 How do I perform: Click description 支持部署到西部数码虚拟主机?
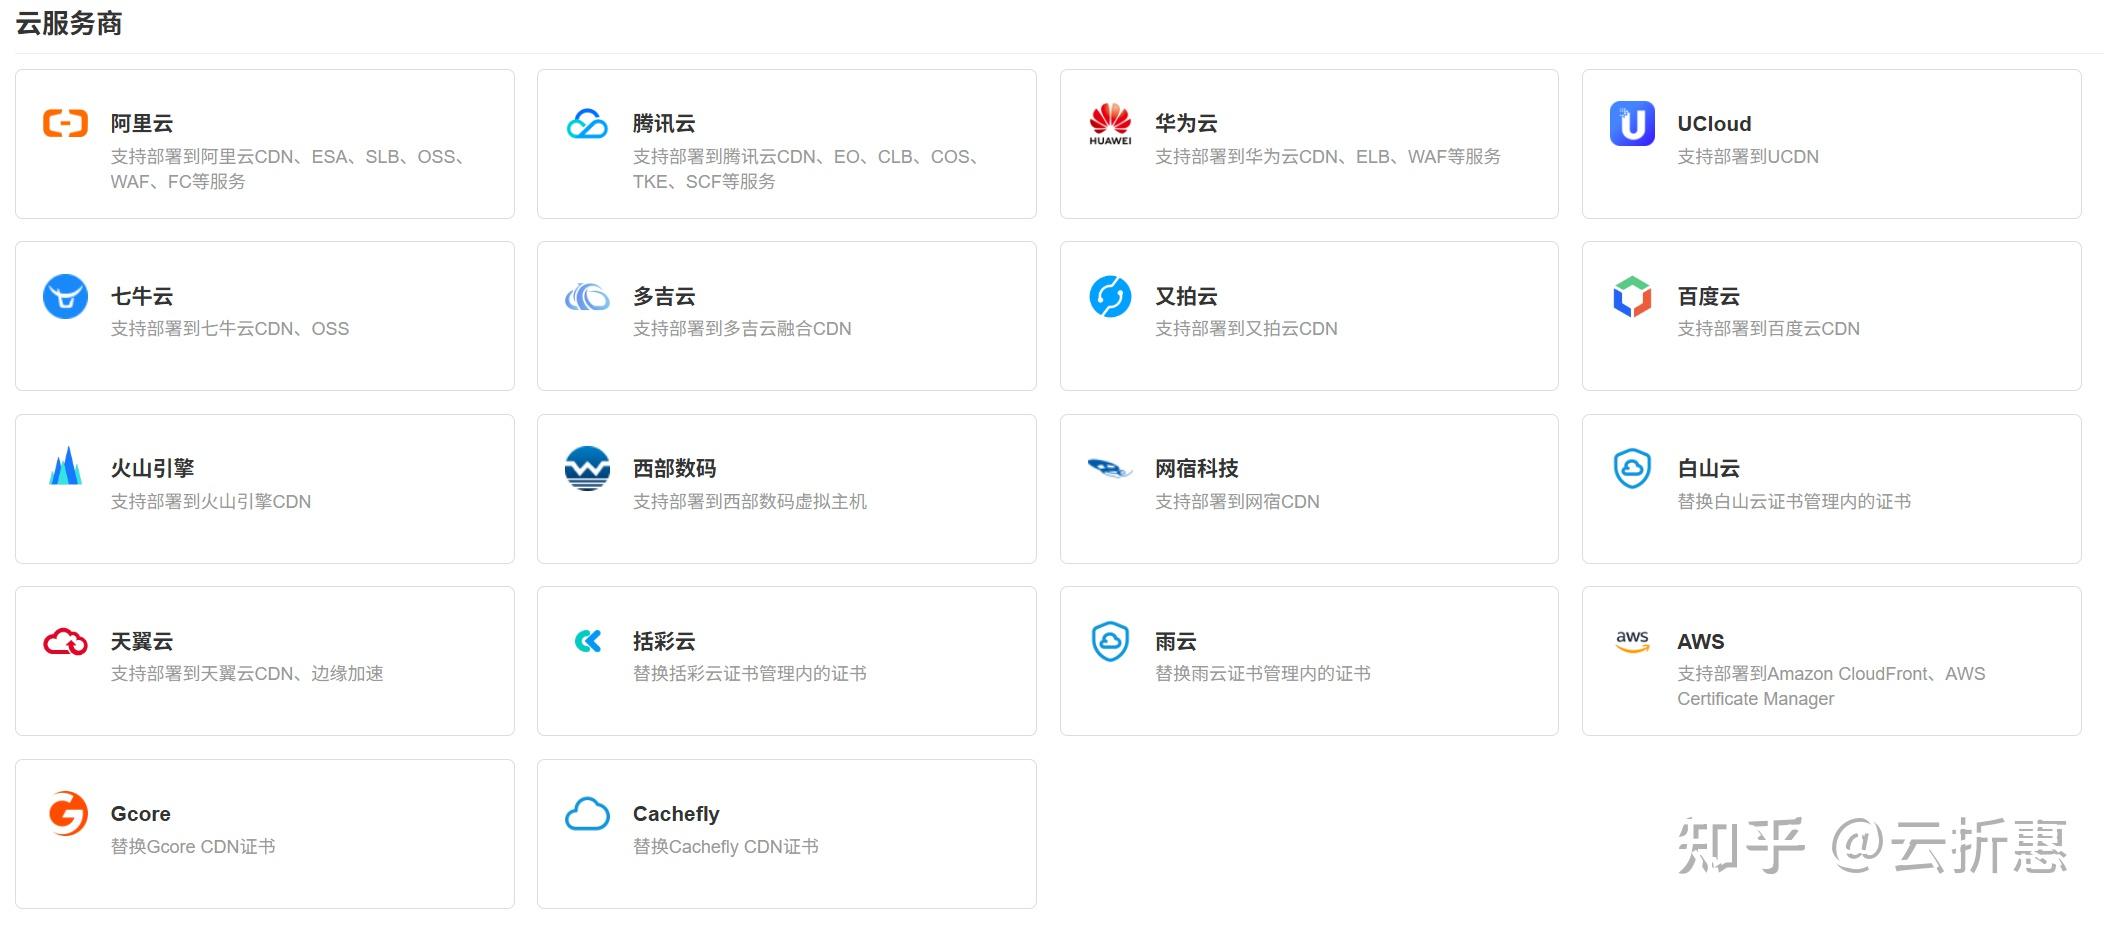pyautogui.click(x=750, y=501)
